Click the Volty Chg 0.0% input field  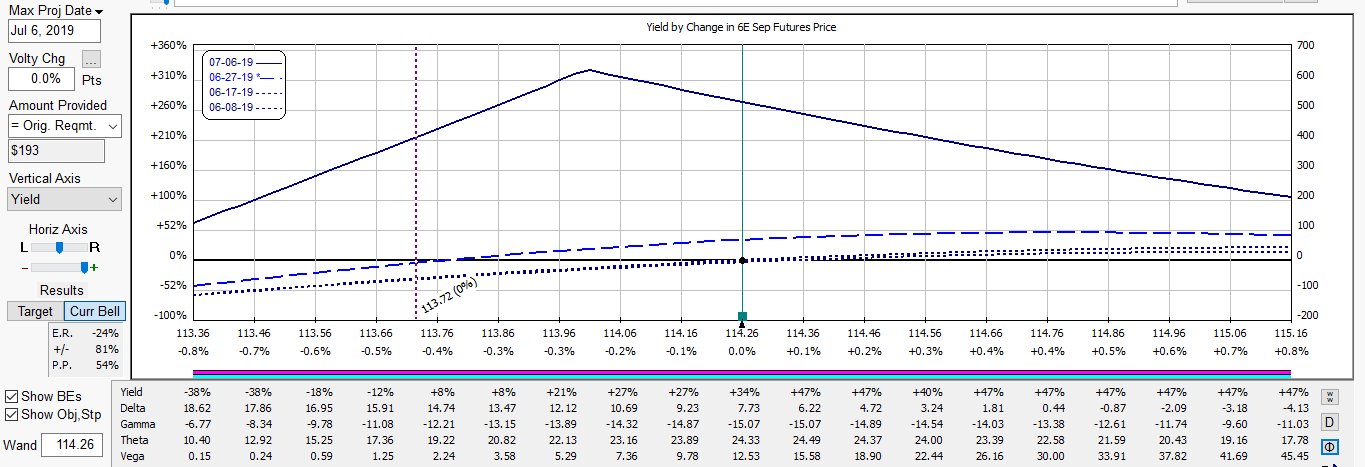click(x=41, y=78)
